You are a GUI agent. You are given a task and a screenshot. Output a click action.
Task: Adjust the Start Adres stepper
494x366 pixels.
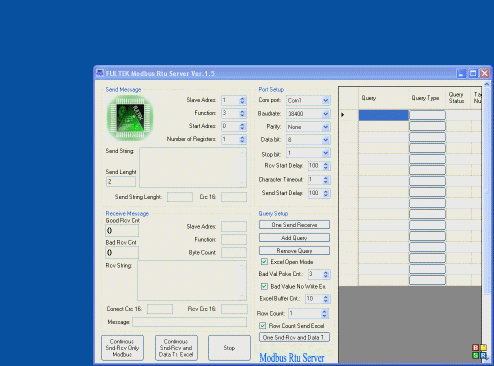pyautogui.click(x=242, y=126)
